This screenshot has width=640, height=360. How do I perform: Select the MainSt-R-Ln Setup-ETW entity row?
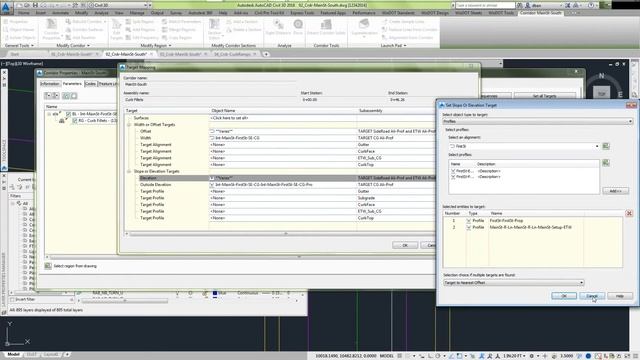tap(533, 227)
